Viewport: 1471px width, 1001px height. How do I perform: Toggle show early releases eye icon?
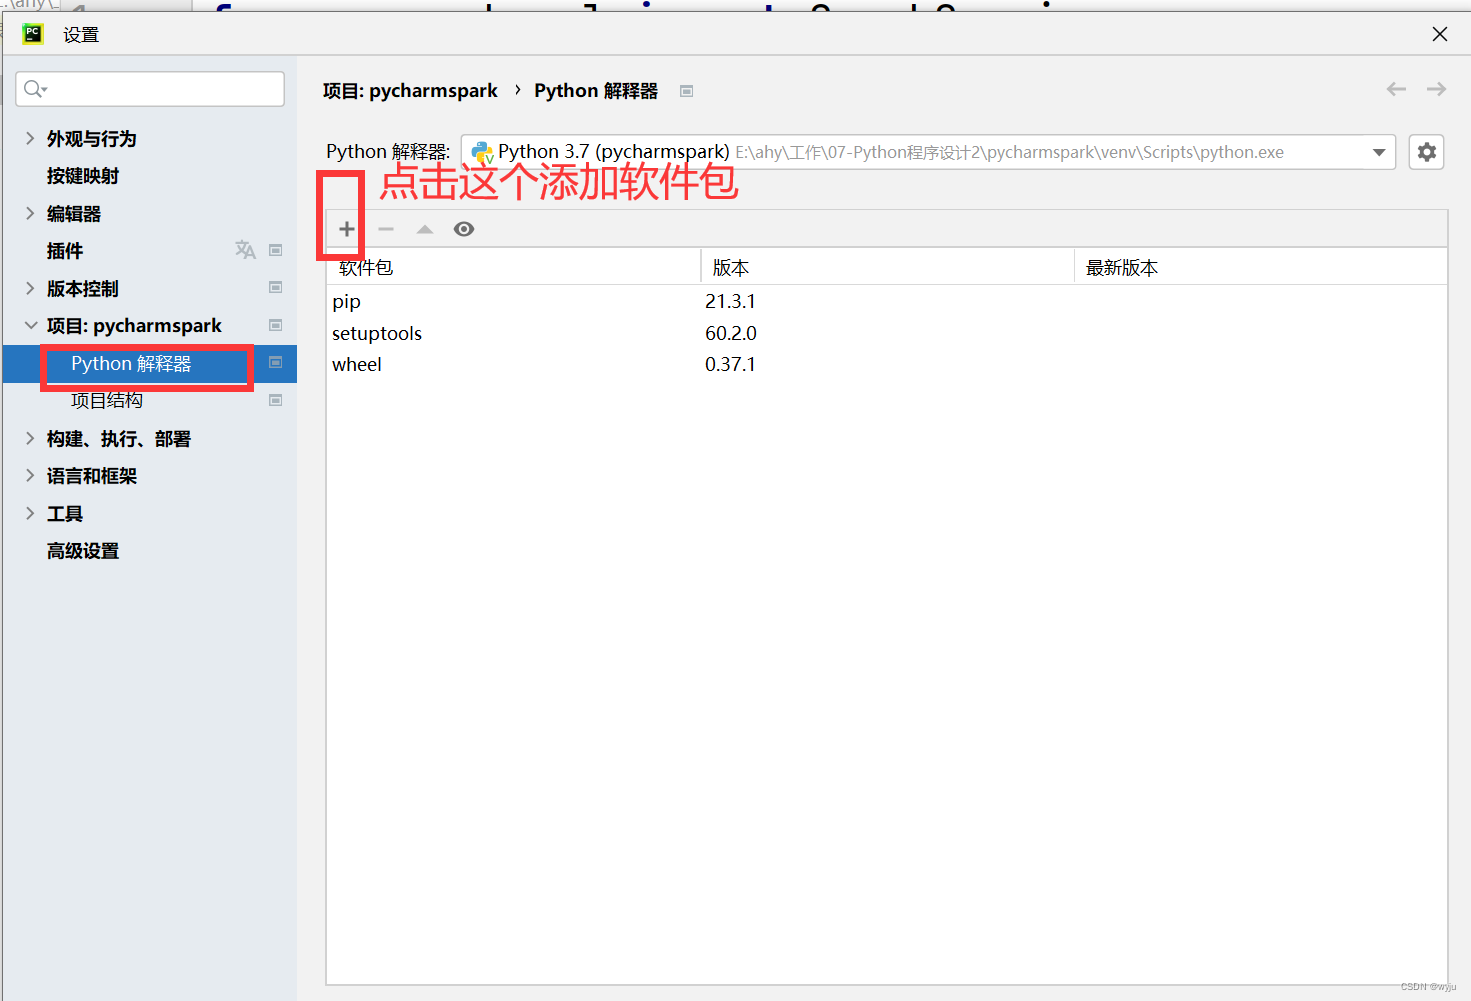click(x=464, y=229)
